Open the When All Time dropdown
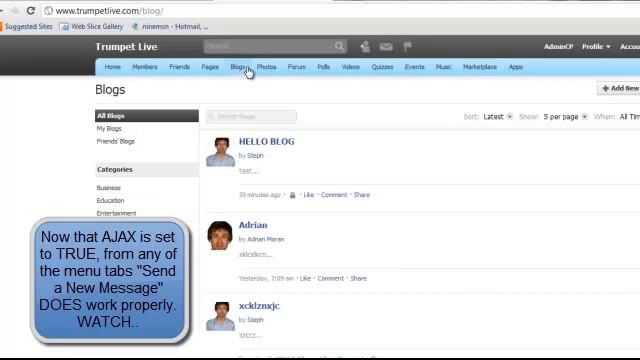The width and height of the screenshot is (640, 360). 629,117
